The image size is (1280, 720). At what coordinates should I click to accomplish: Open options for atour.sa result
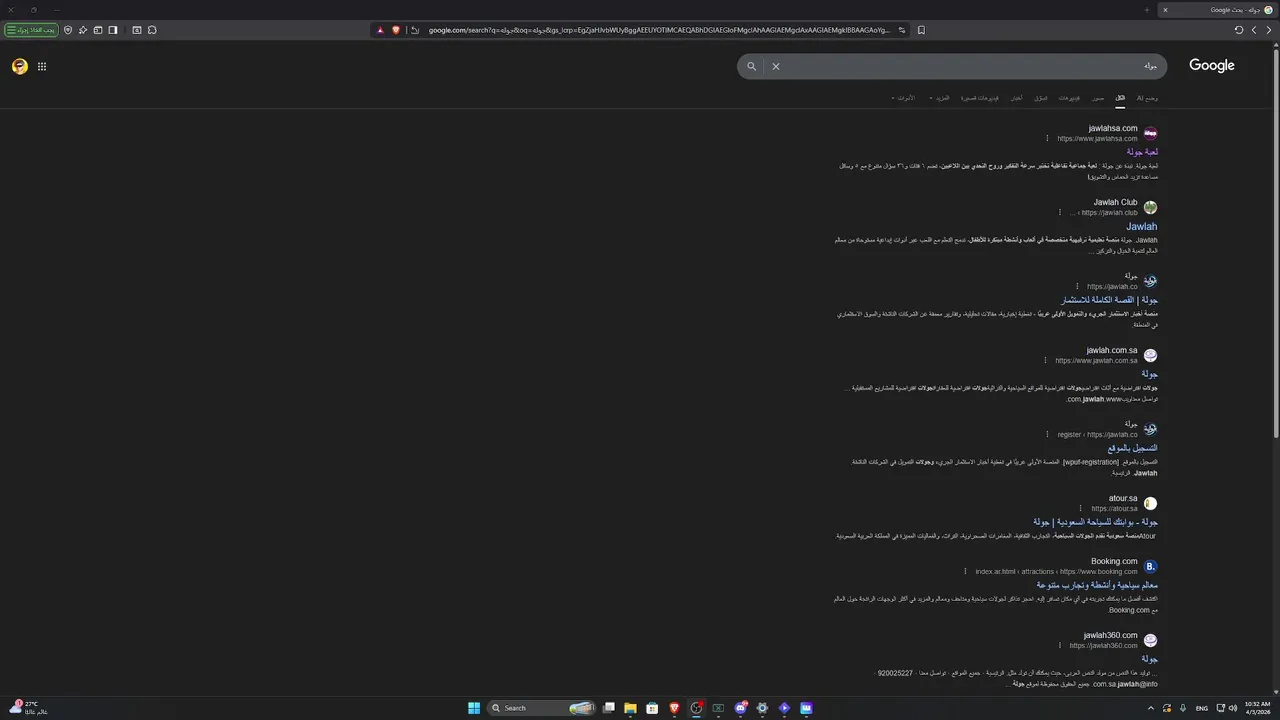point(1081,508)
